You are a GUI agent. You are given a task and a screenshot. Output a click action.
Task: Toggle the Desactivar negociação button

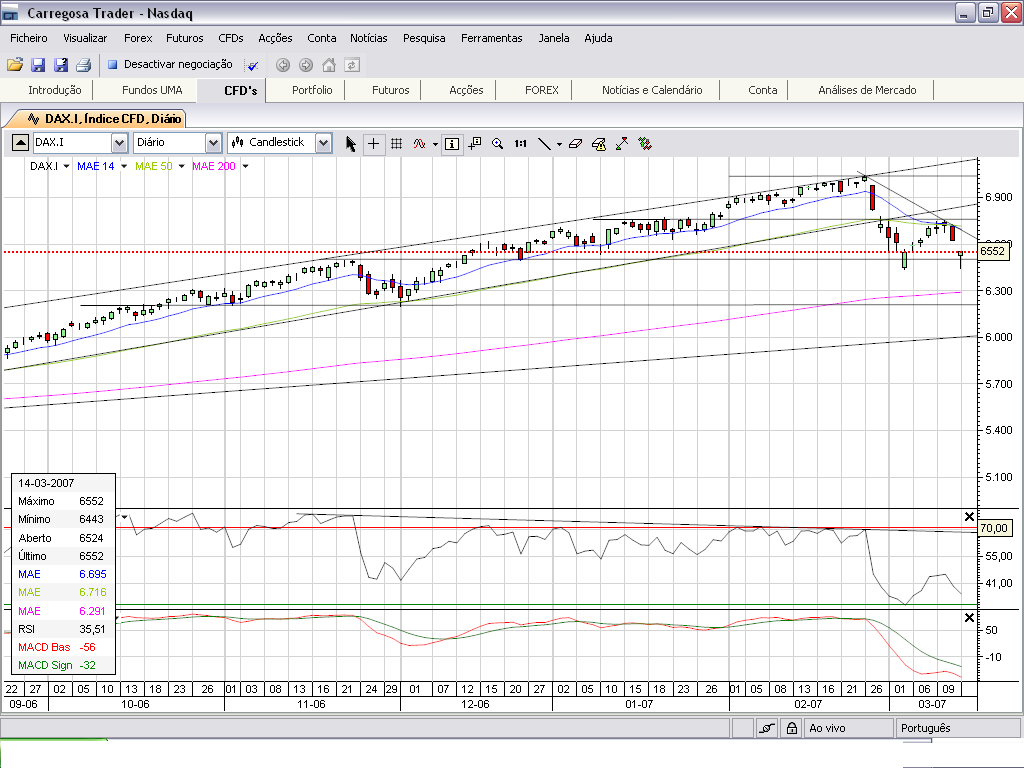tap(170, 64)
